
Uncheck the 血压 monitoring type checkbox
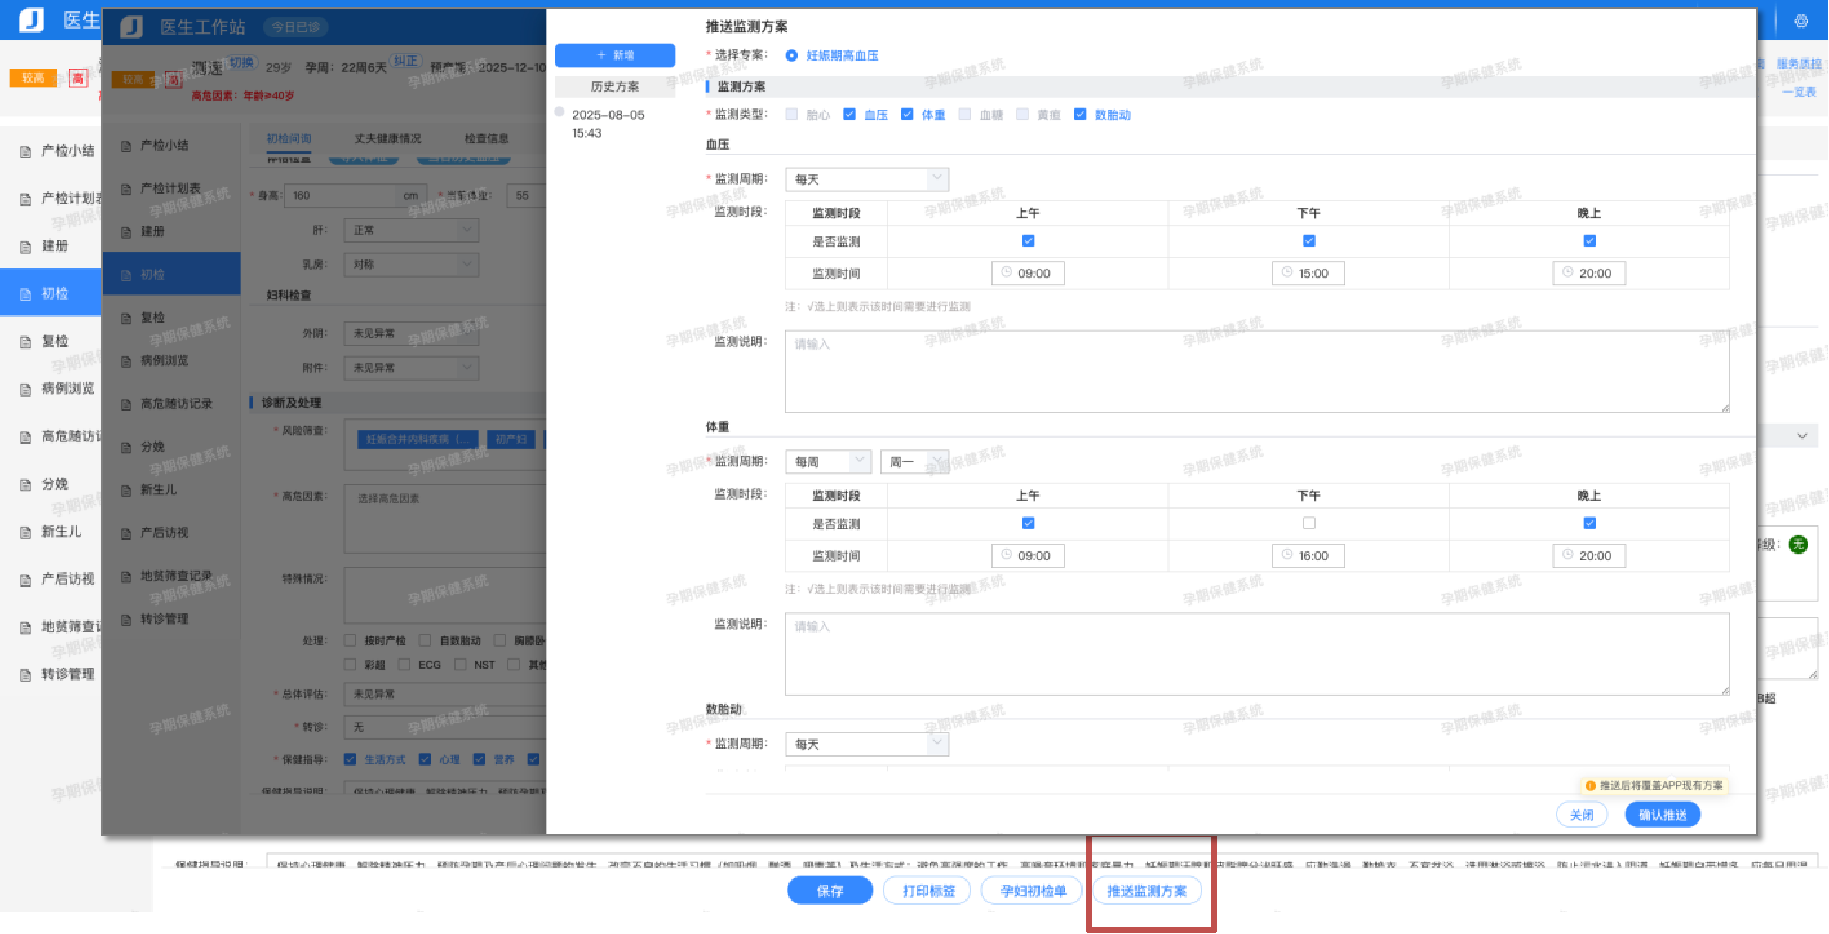(x=849, y=114)
